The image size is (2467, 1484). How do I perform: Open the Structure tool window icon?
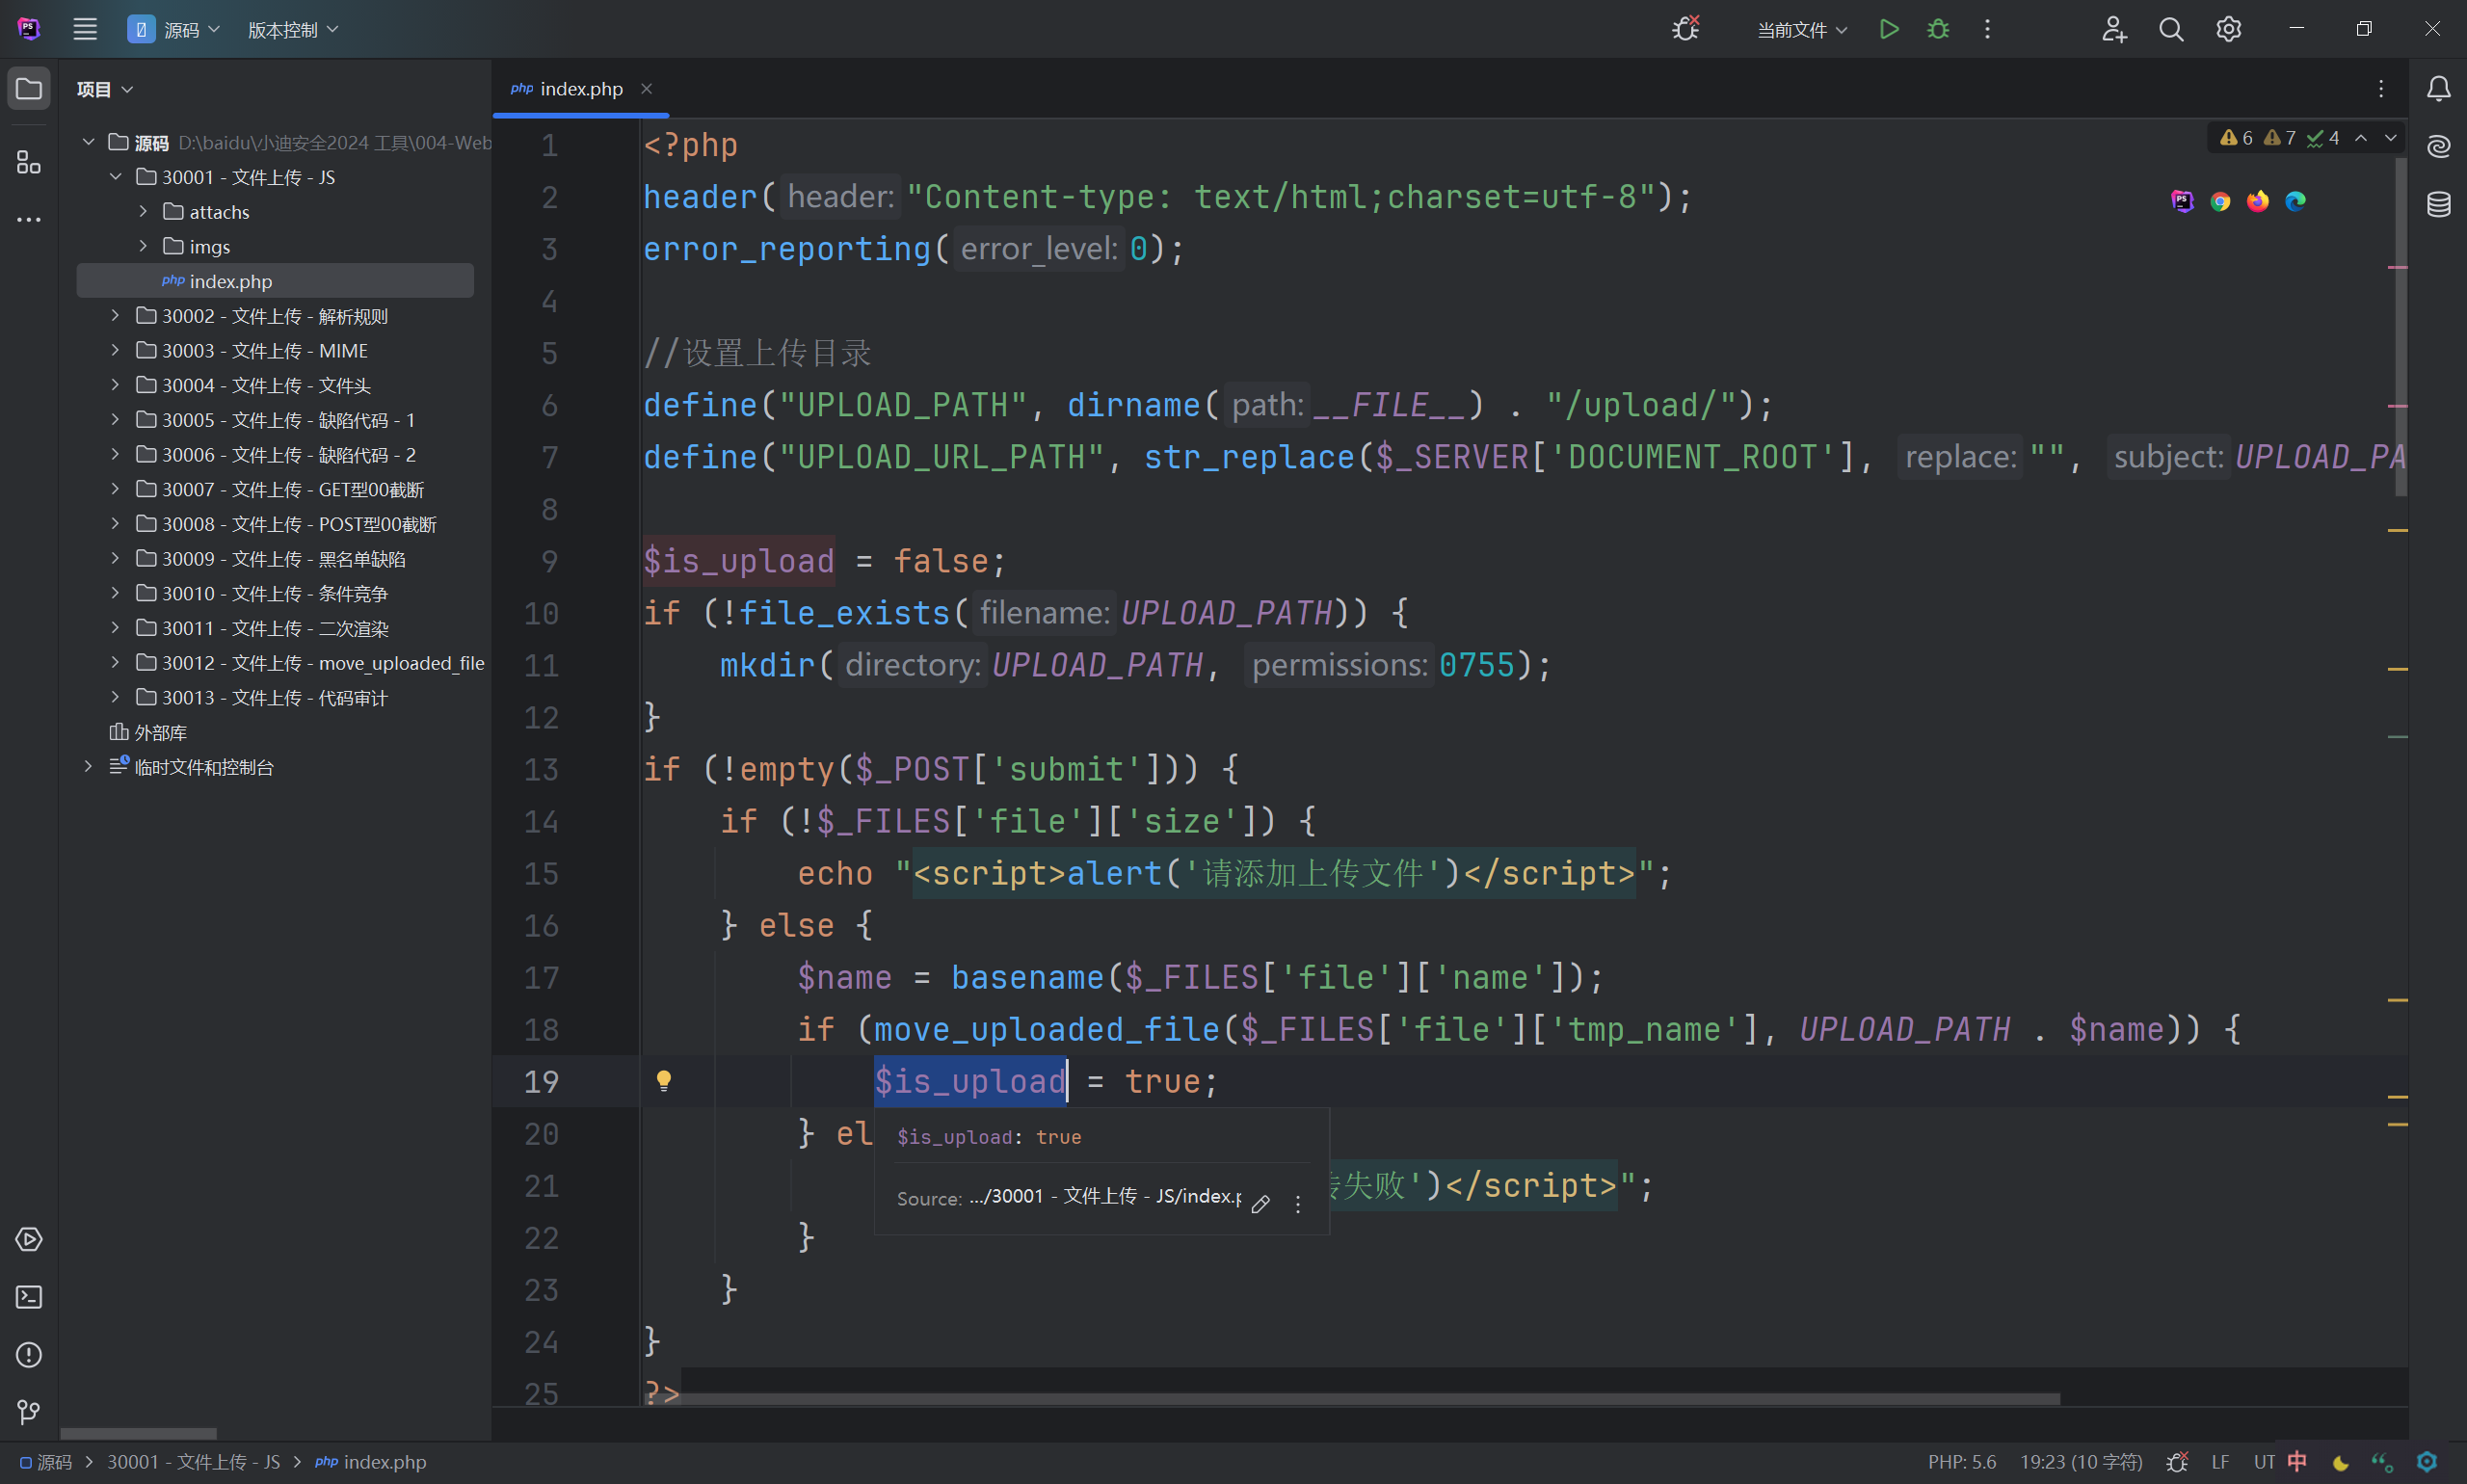pos(29,162)
